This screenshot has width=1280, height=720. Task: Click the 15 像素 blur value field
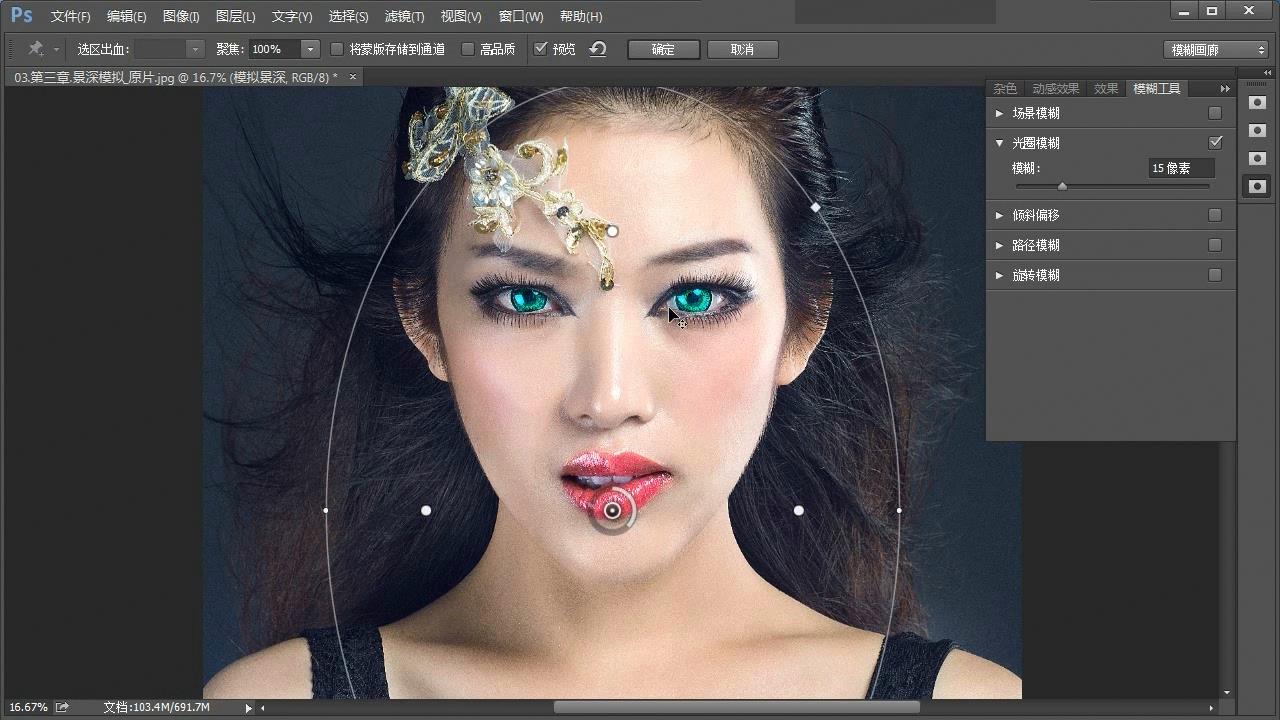1181,168
